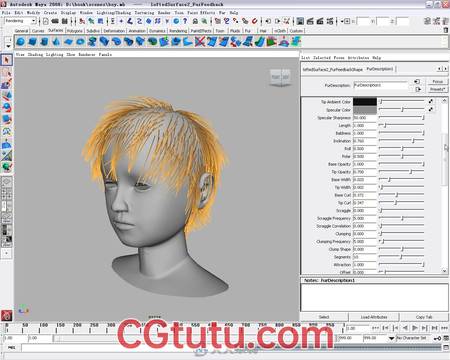Play the animation forward
Image resolution: width=450 pixels, height=360 pixels.
pyautogui.click(x=415, y=328)
